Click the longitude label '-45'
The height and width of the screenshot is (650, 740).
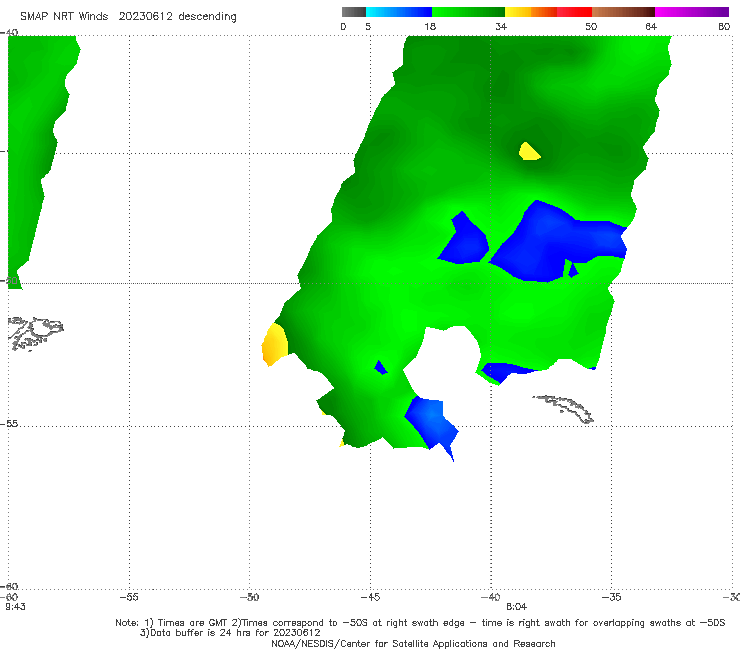click(370, 597)
